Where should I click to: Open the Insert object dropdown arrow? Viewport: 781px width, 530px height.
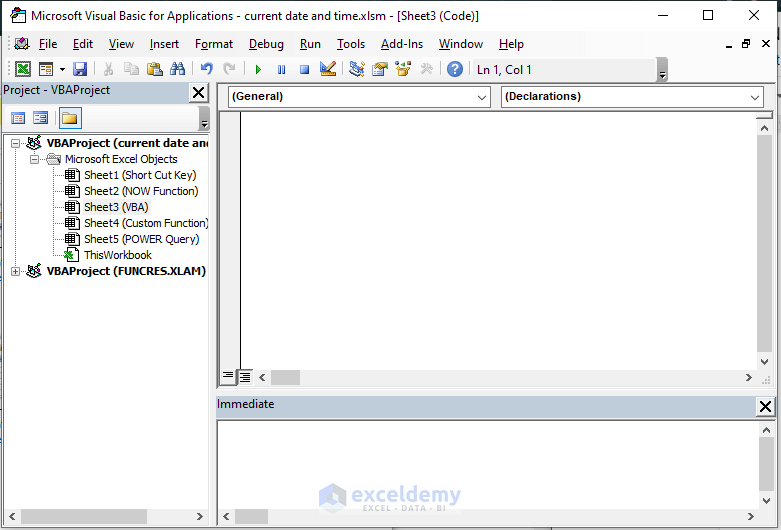point(62,69)
